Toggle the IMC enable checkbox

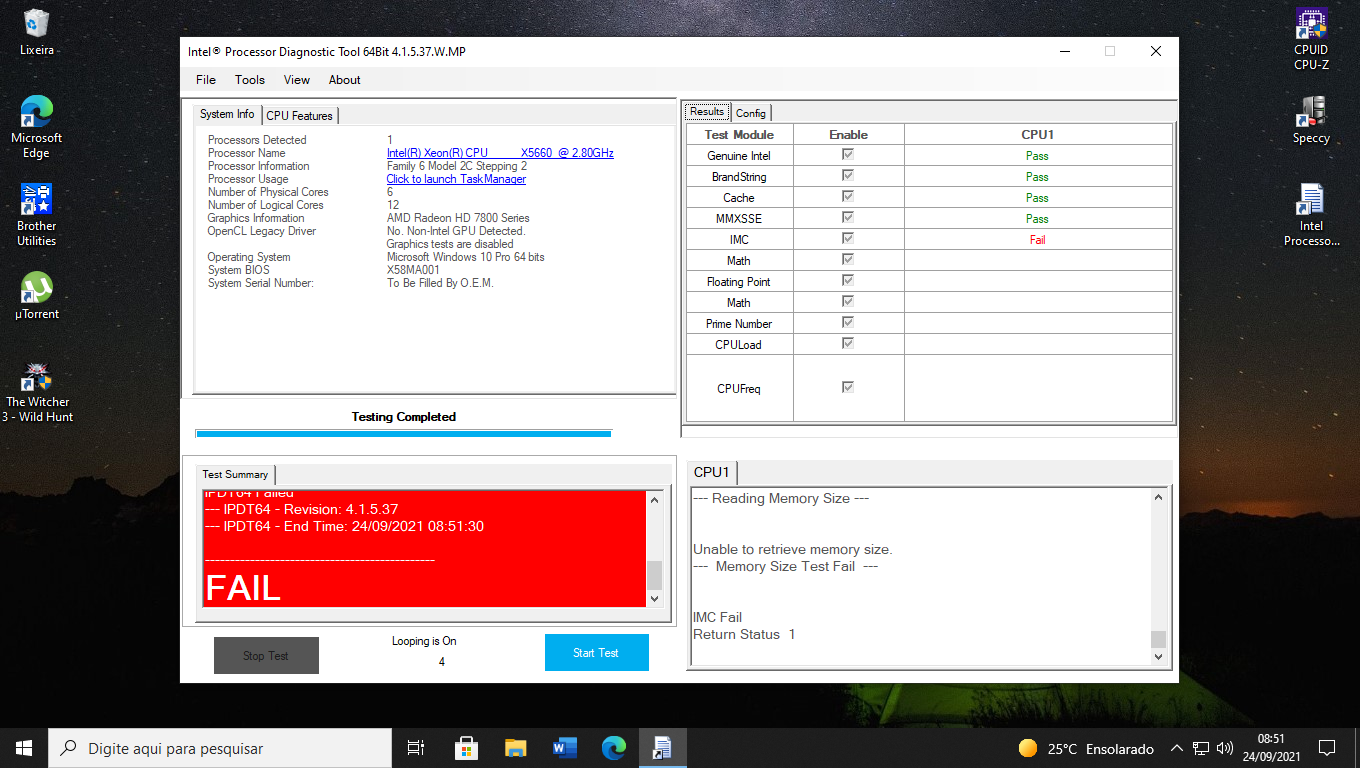pyautogui.click(x=848, y=239)
